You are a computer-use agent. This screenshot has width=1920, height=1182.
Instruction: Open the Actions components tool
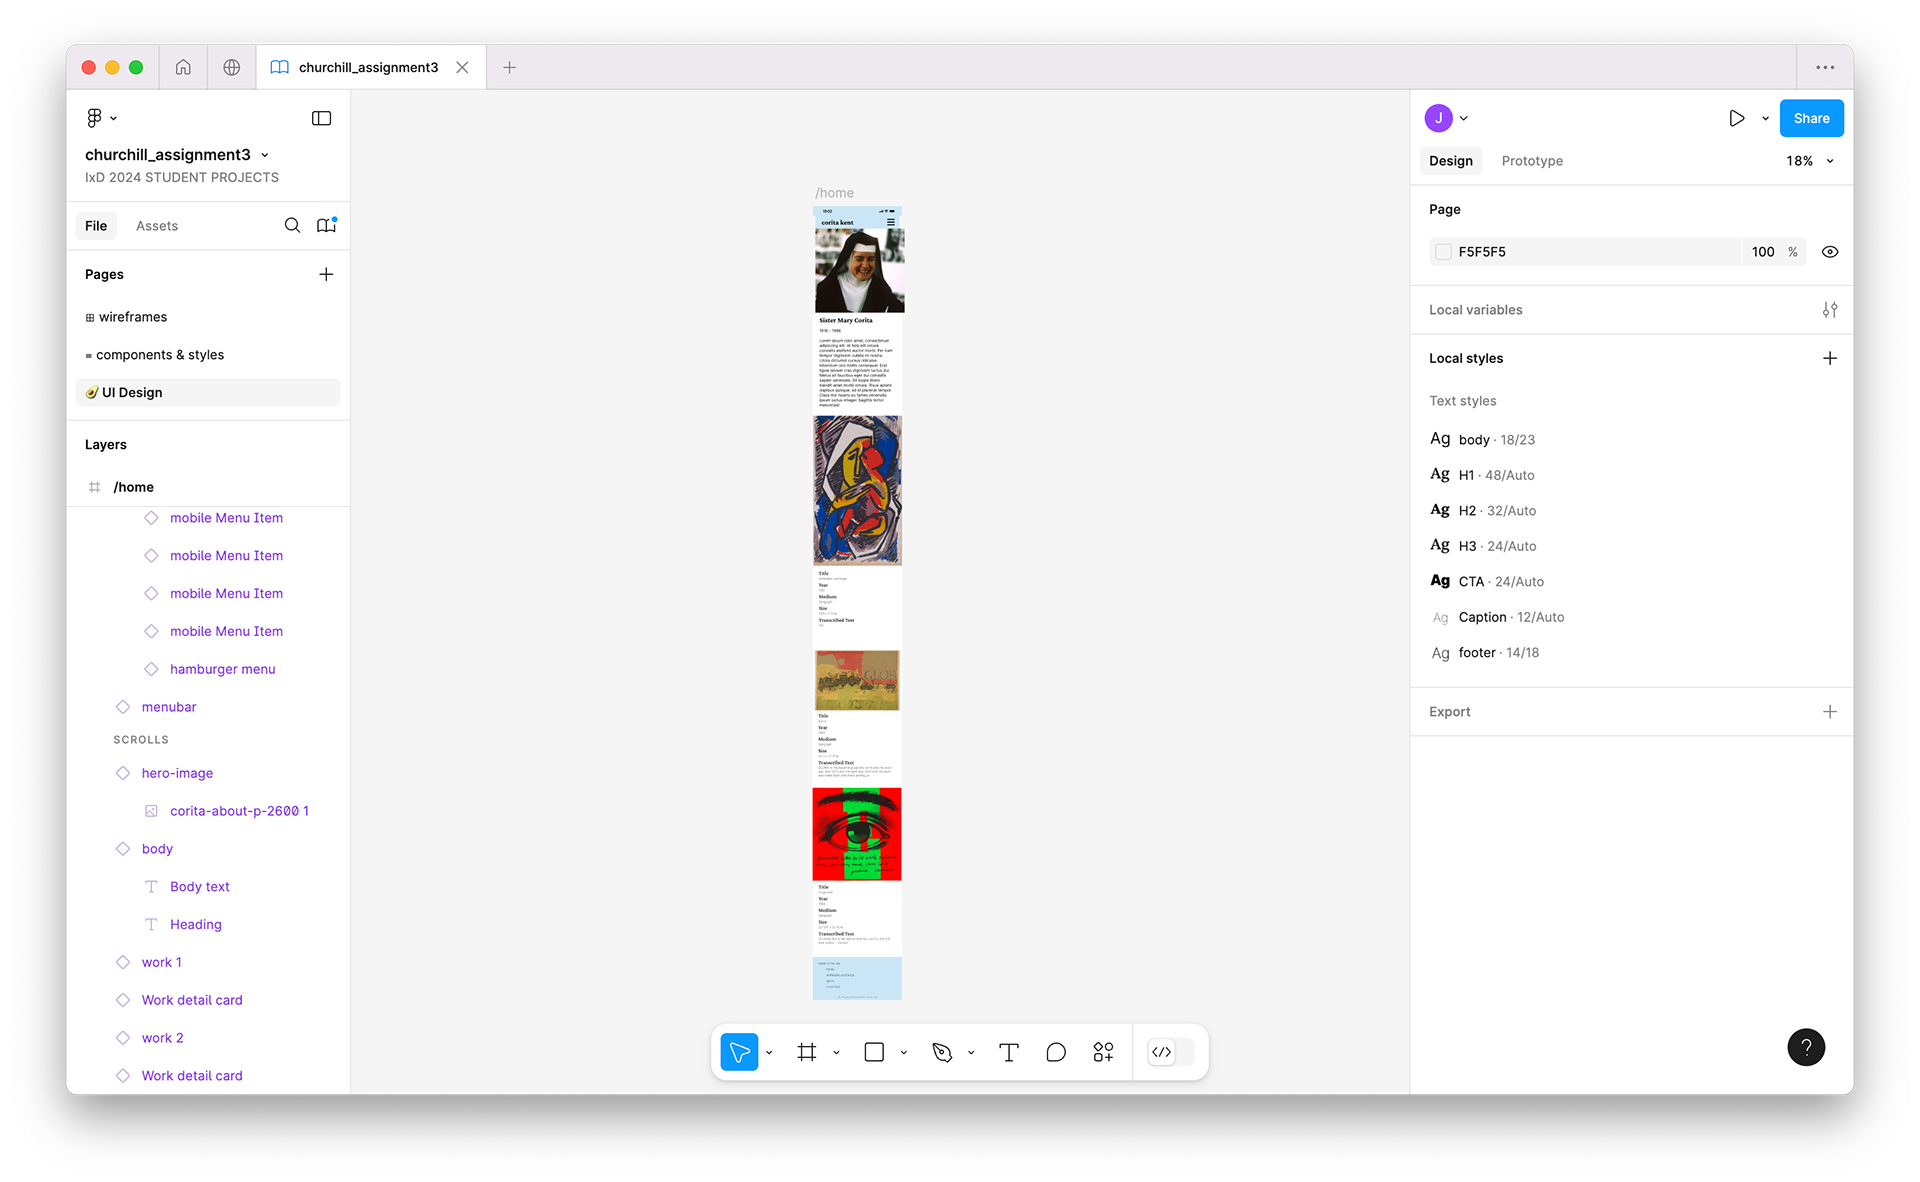[x=1103, y=1052]
